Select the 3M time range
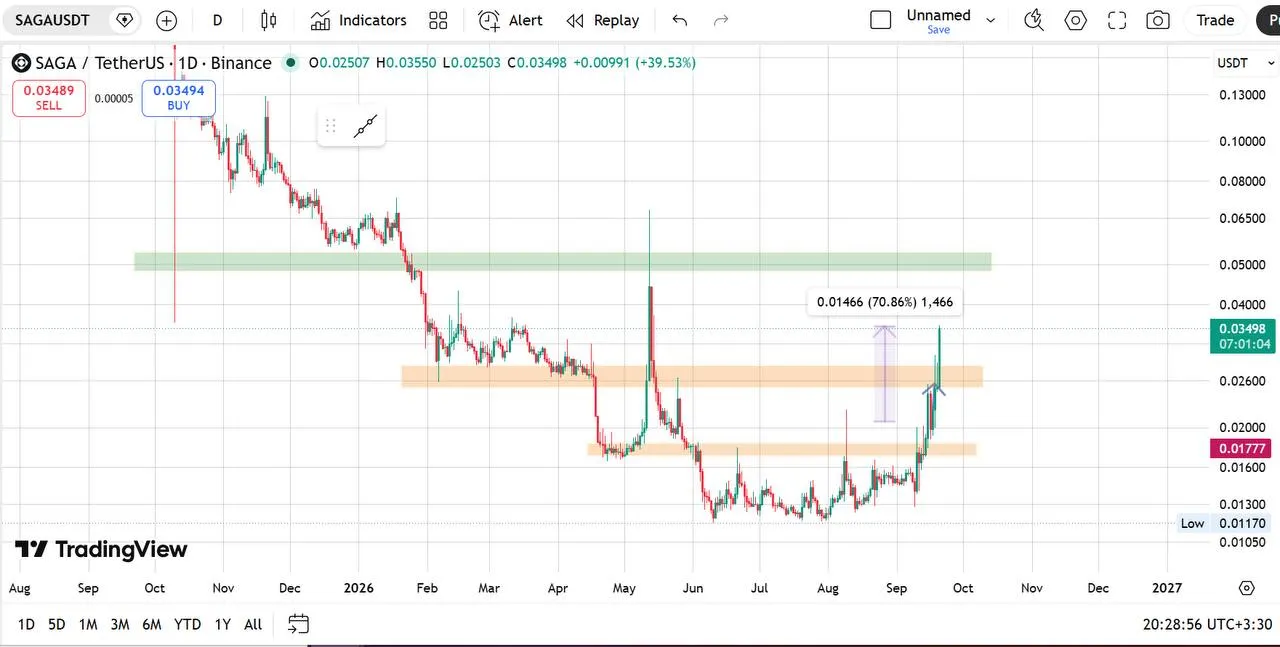This screenshot has height=647, width=1280. tap(119, 624)
